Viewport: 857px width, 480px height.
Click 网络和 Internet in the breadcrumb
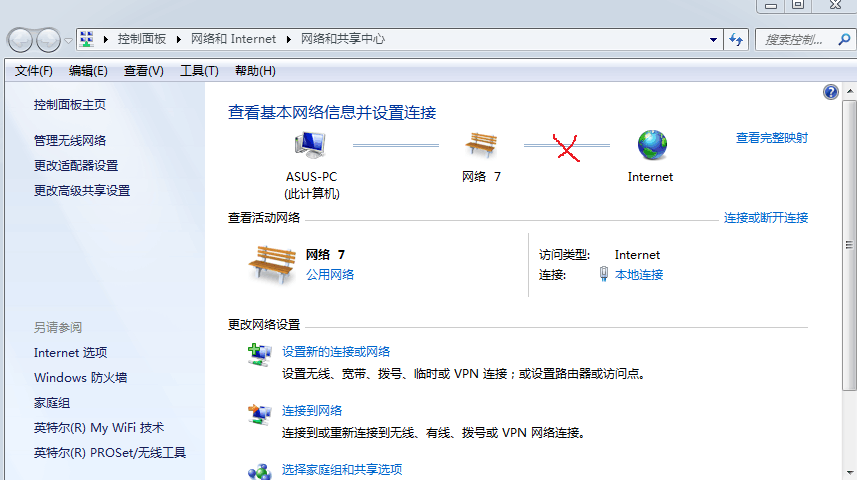point(233,39)
